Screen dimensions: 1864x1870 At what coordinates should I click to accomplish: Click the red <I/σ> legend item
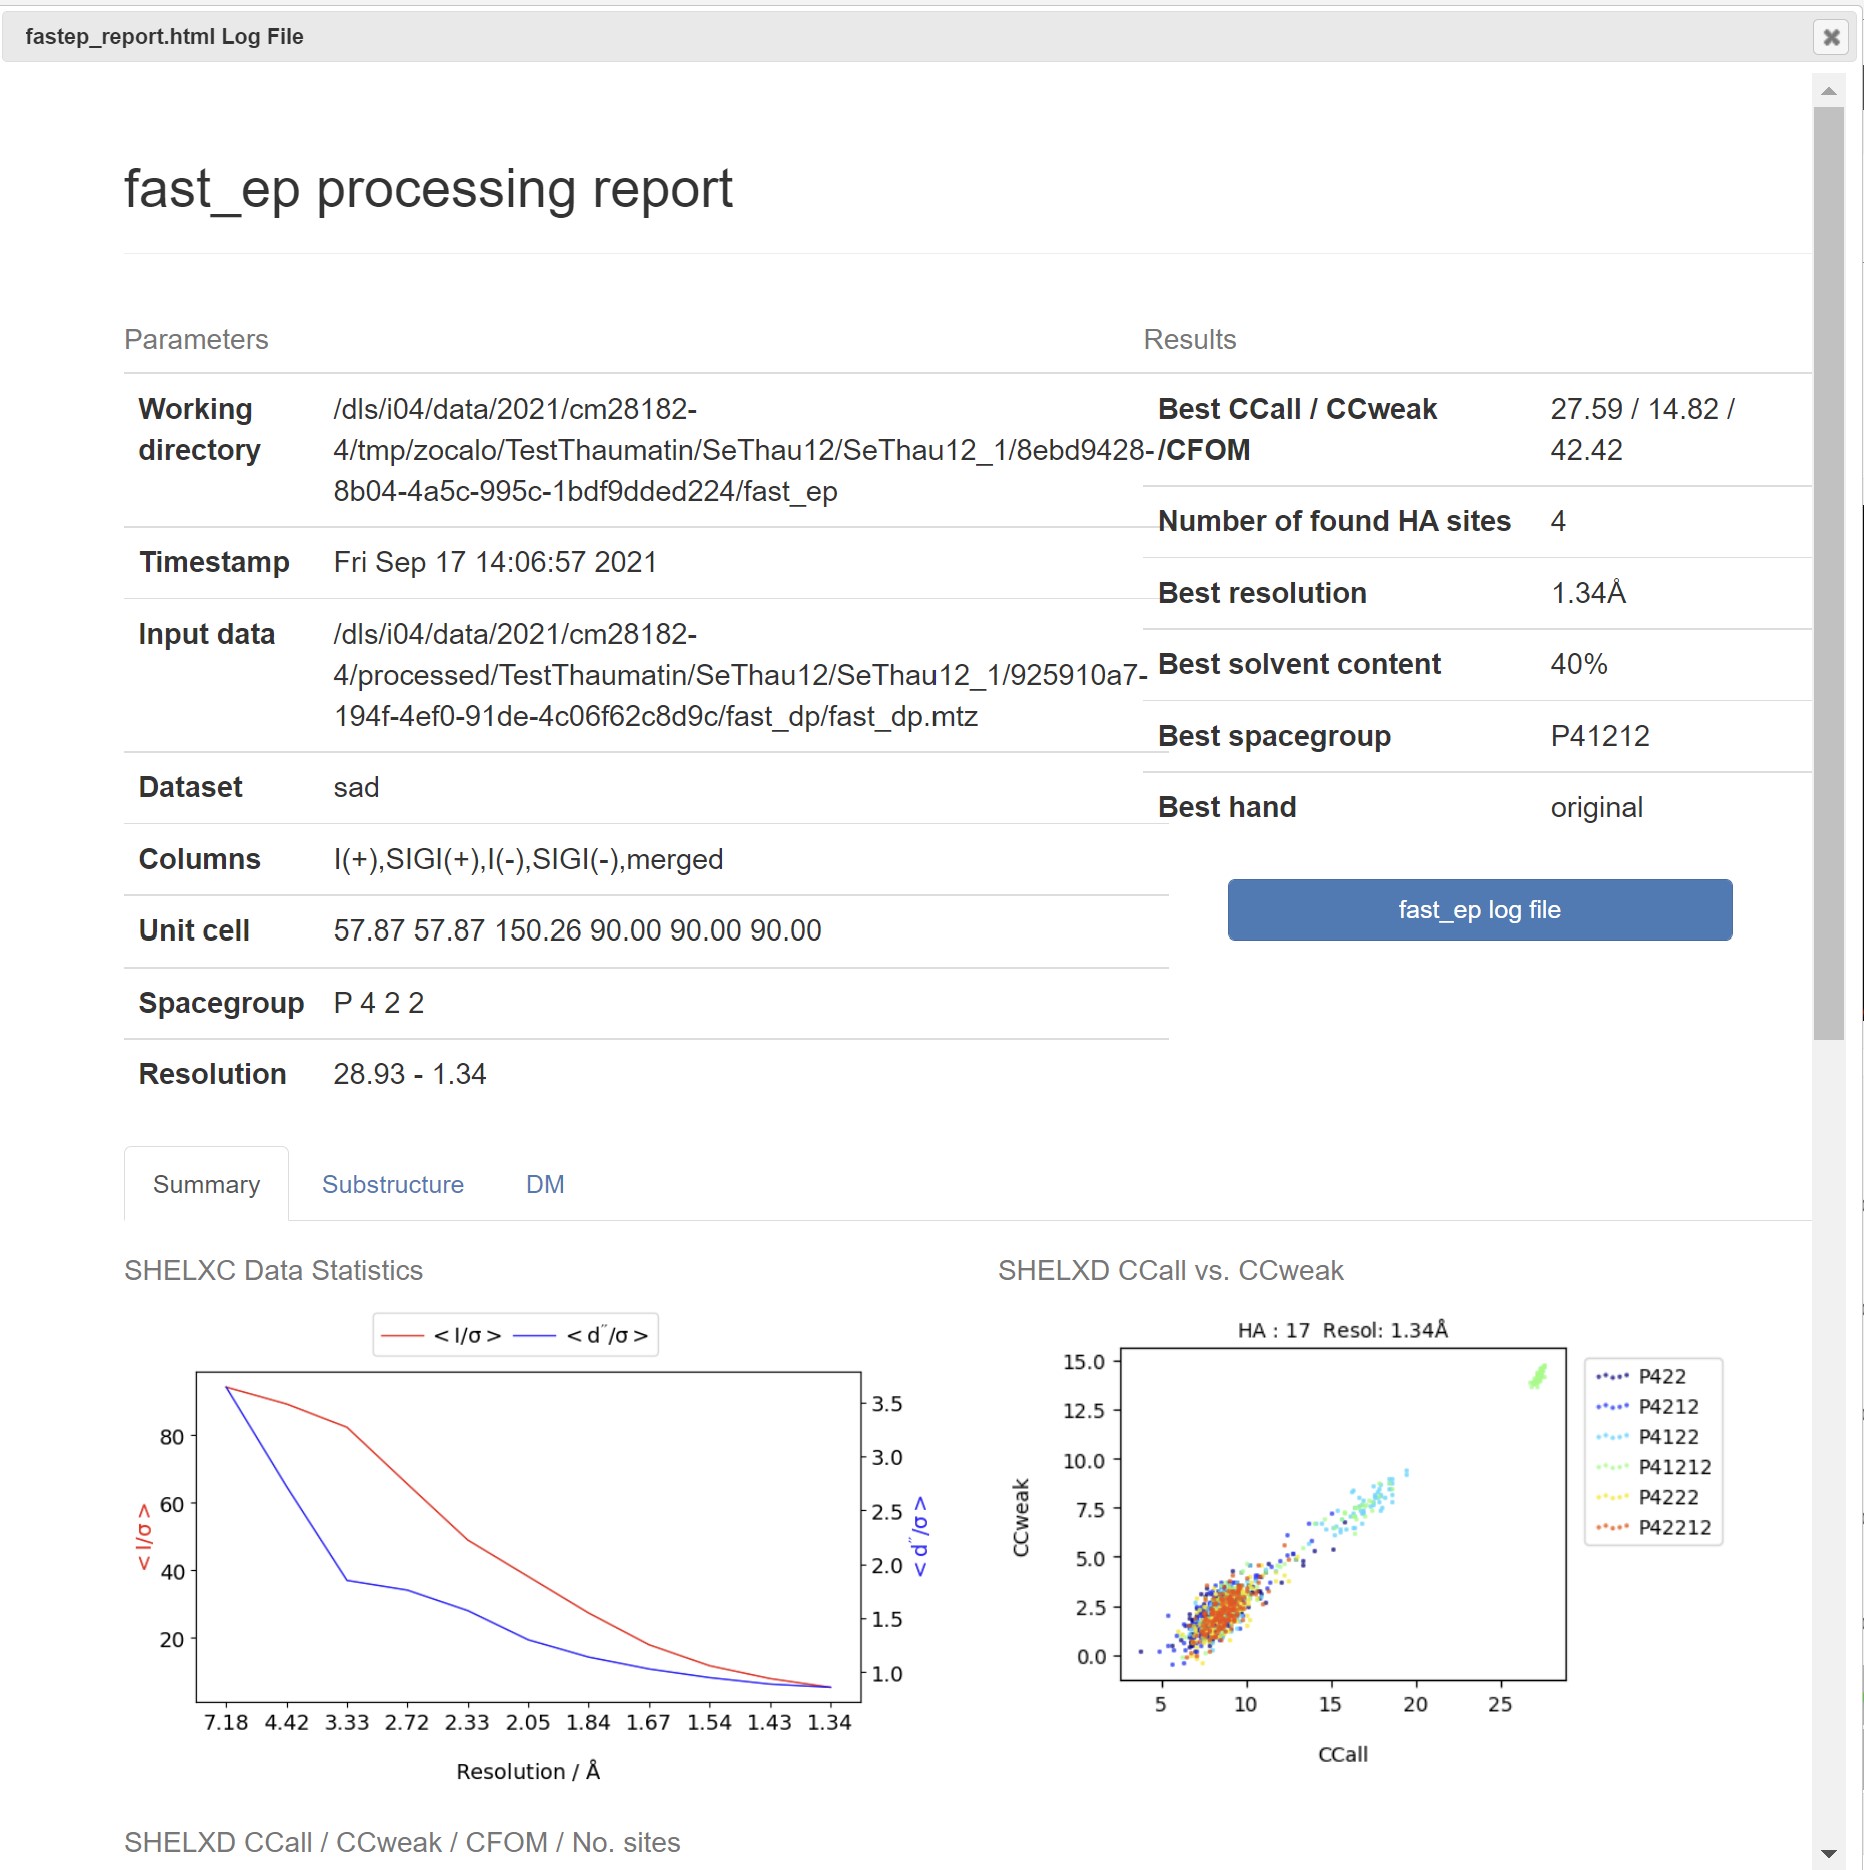[441, 1335]
